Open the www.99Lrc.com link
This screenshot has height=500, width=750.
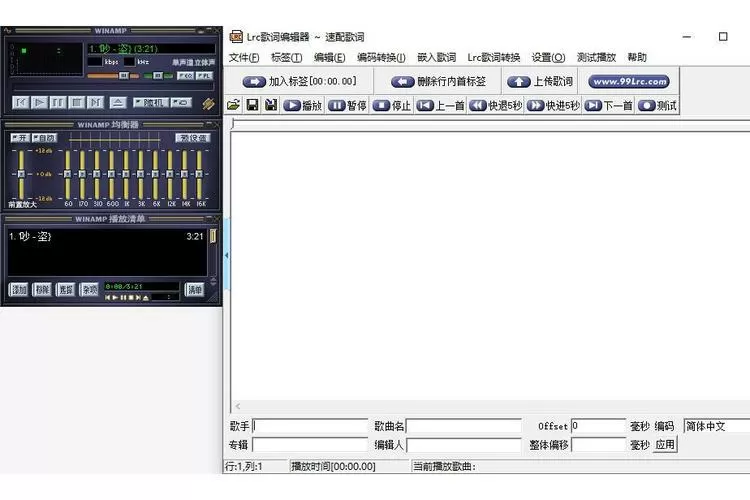[x=629, y=81]
